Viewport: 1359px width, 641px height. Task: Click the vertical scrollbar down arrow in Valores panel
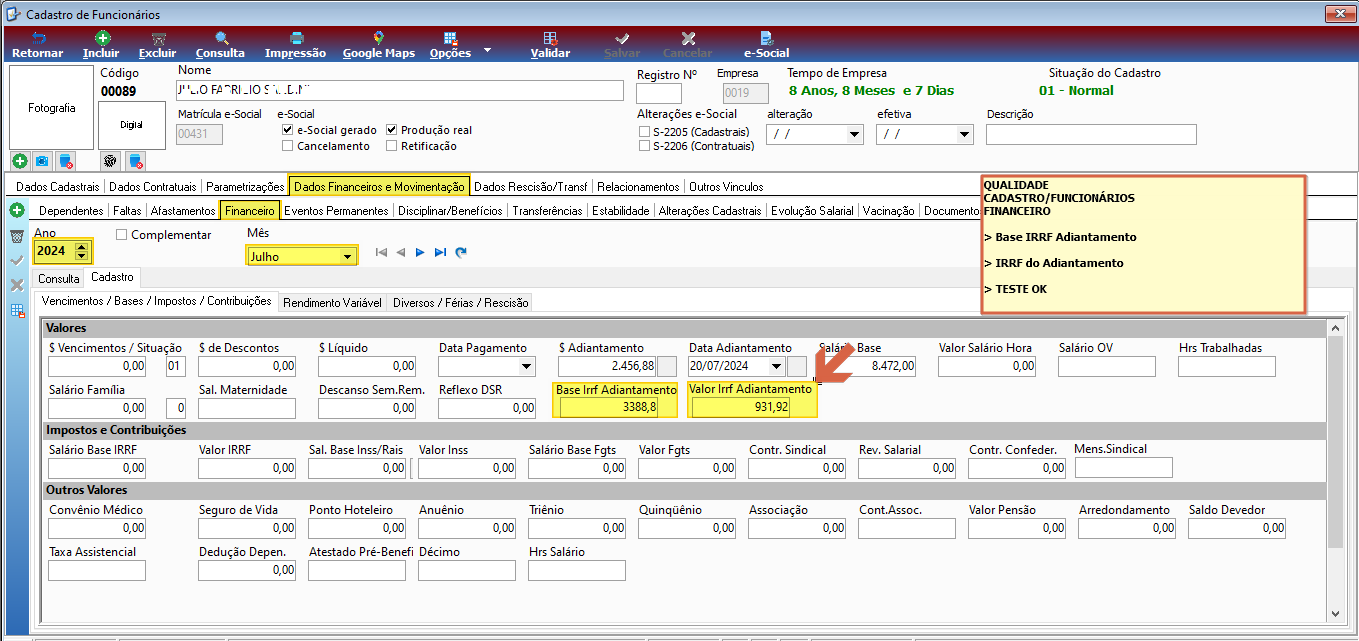point(1335,613)
